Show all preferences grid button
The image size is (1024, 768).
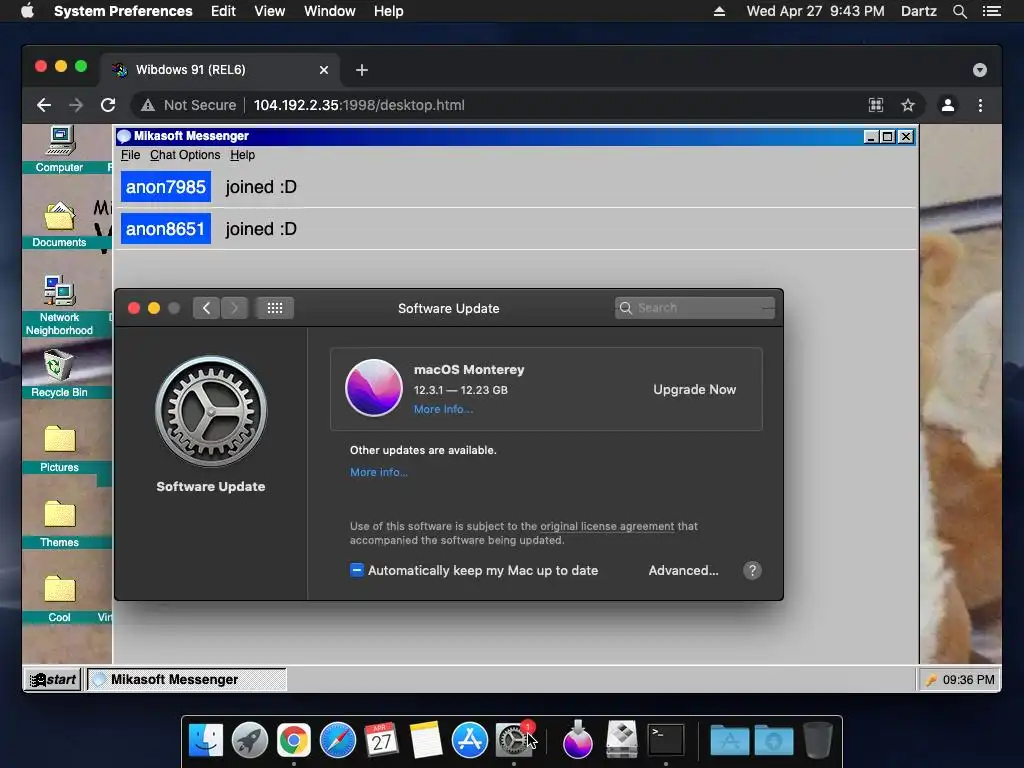[275, 308]
